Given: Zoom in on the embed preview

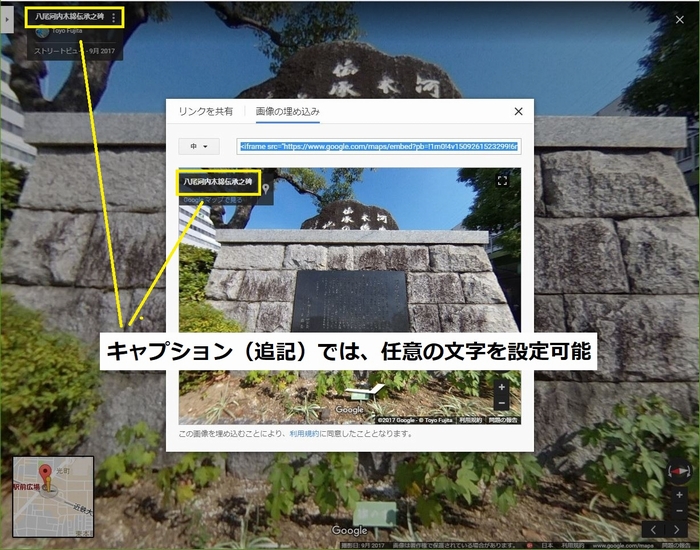Looking at the screenshot, I should [x=501, y=387].
